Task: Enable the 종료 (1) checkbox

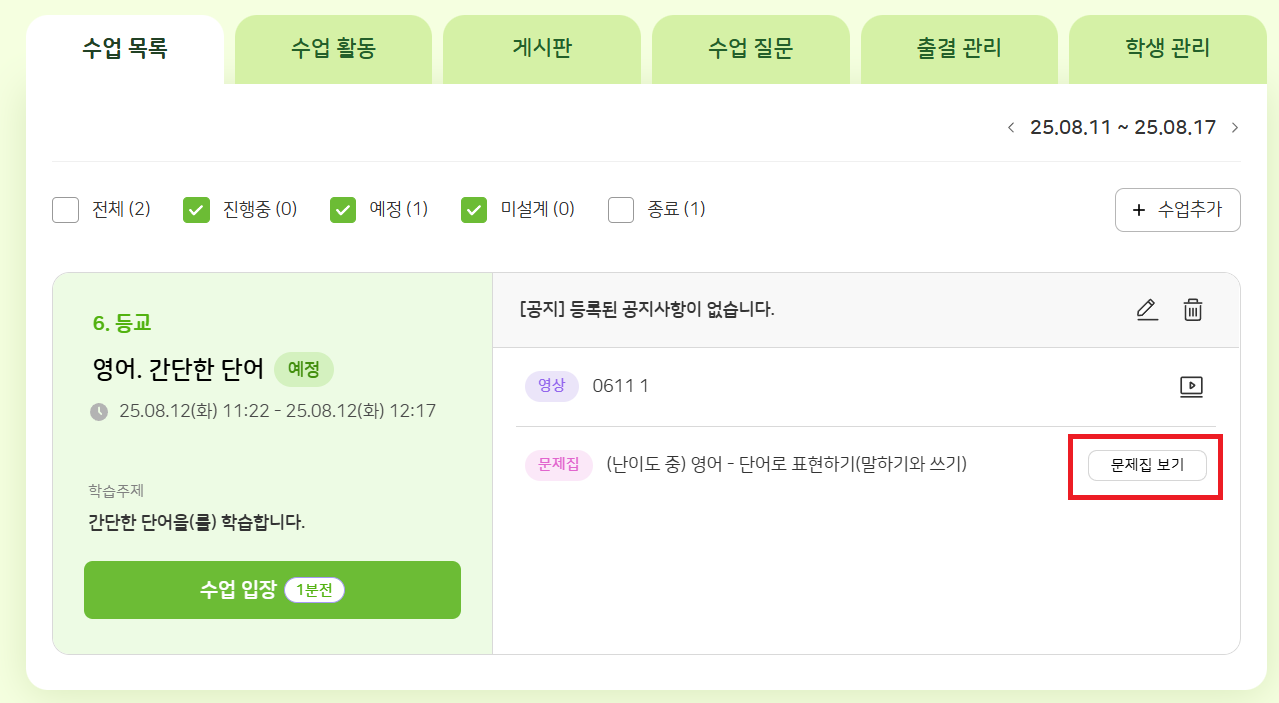Action: [x=621, y=210]
